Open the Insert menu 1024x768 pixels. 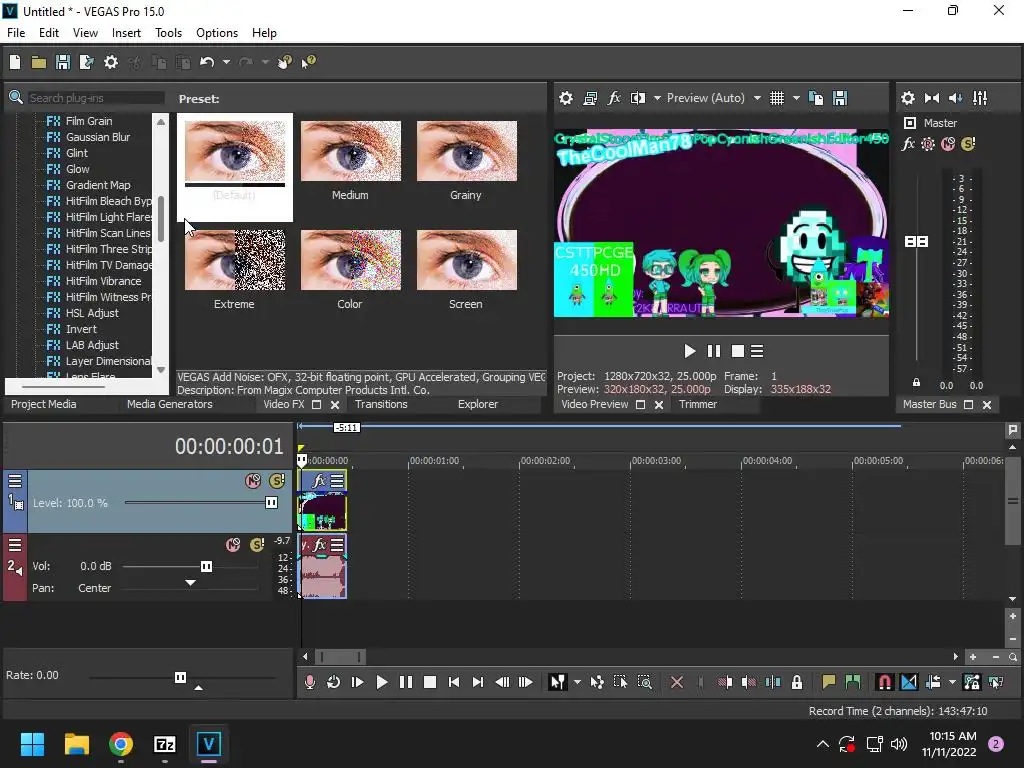126,33
